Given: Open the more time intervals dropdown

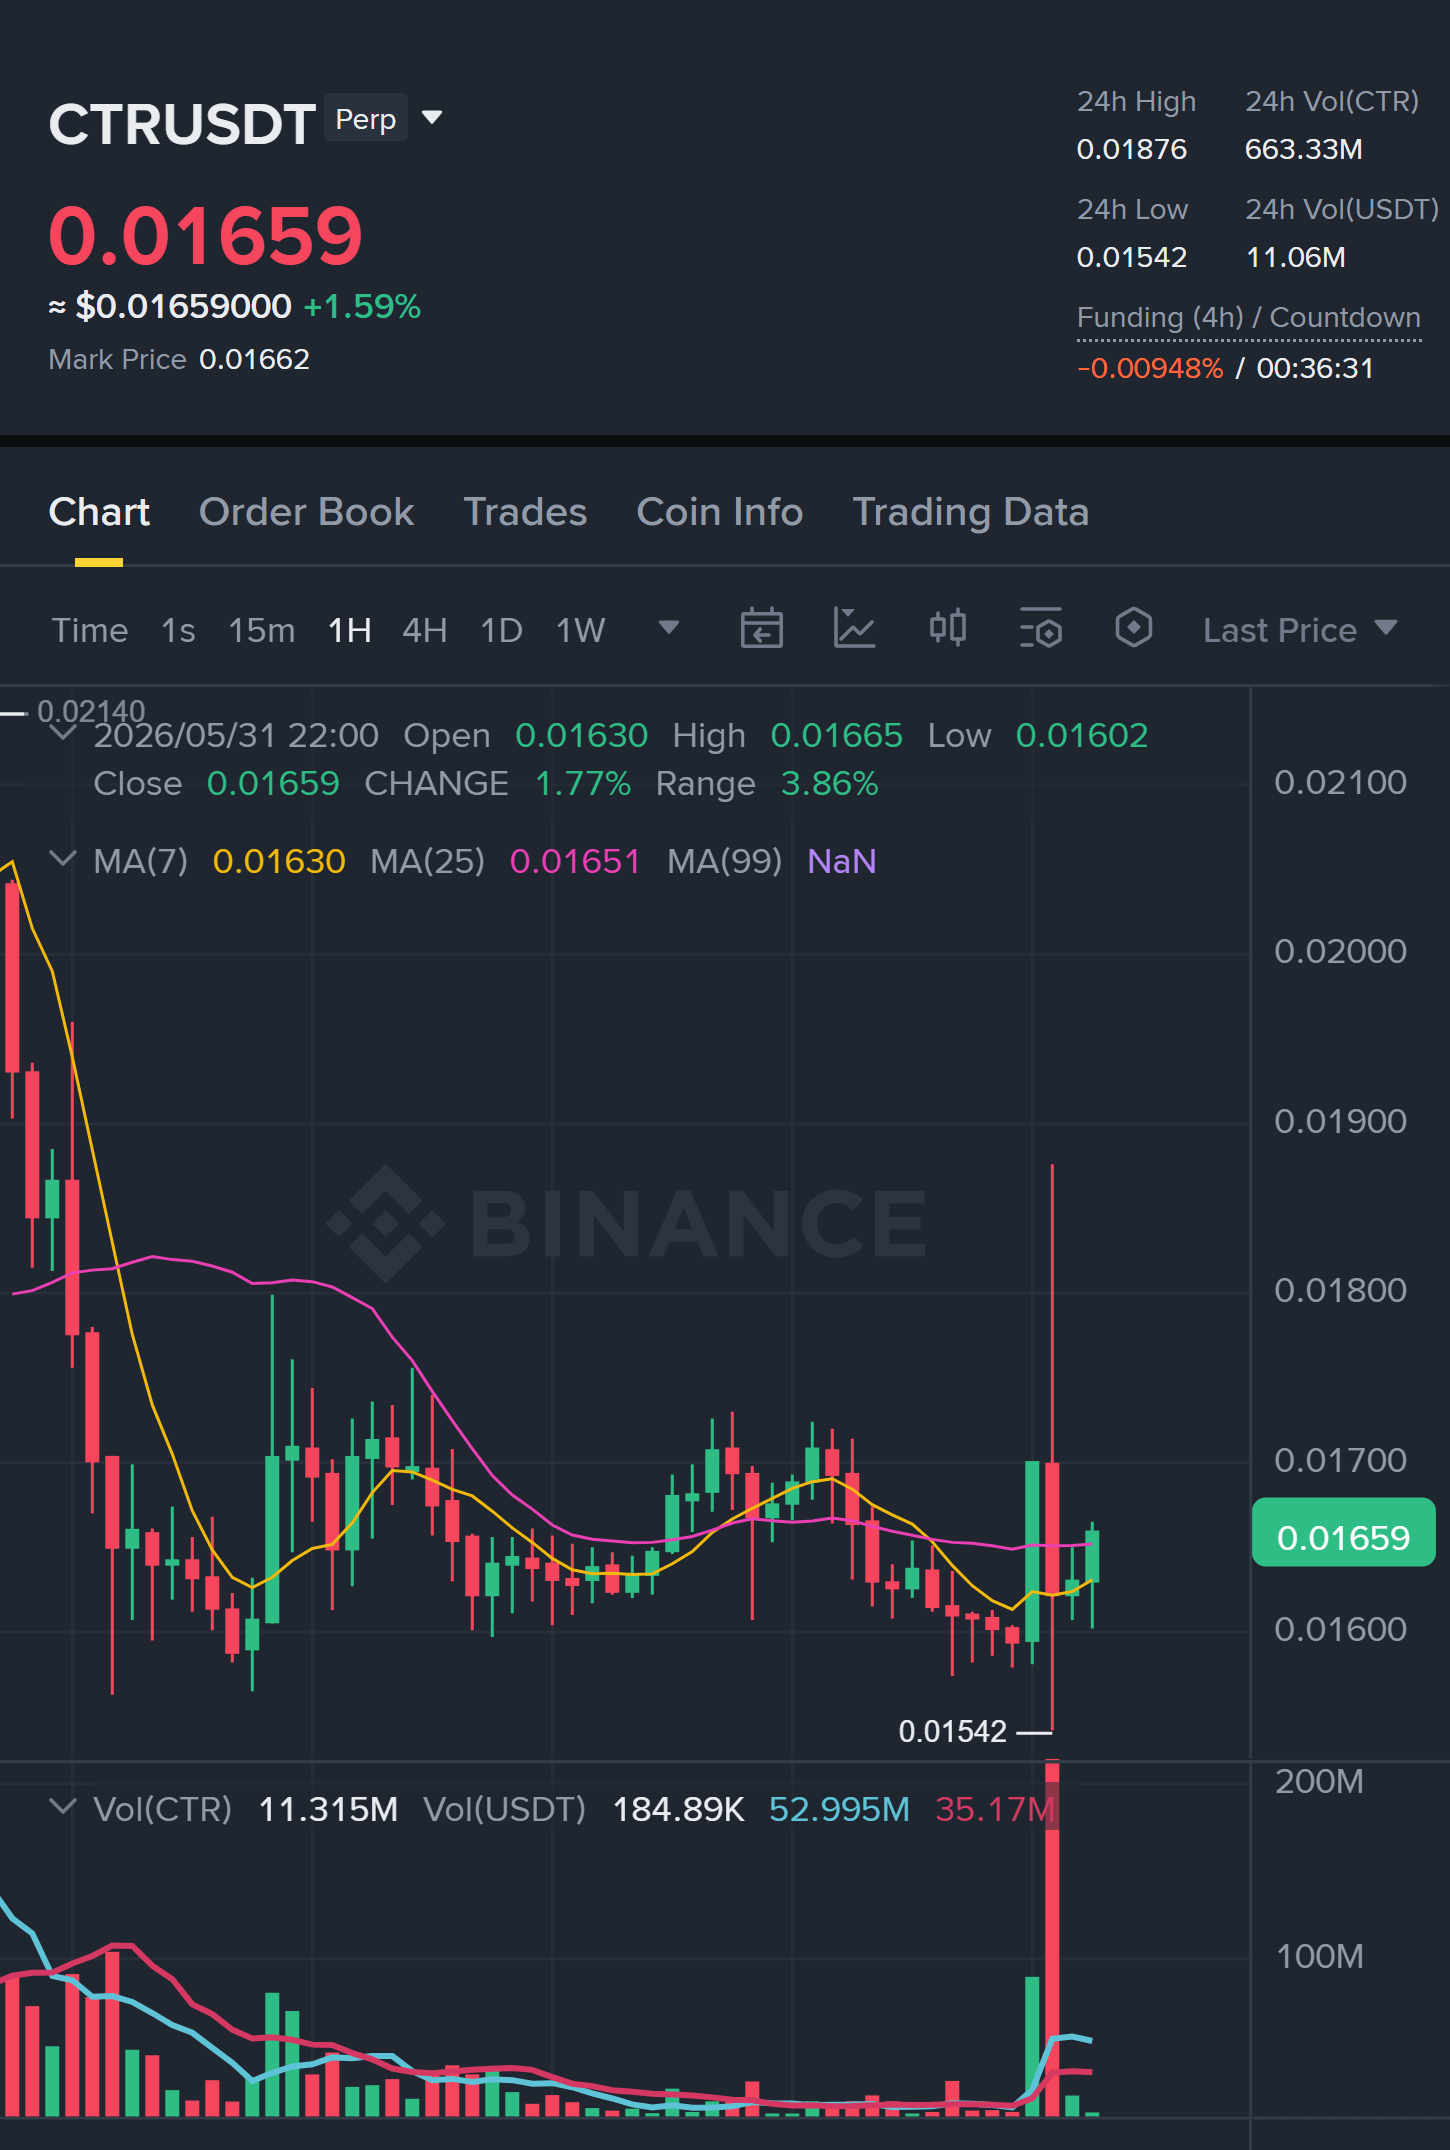Looking at the screenshot, I should [x=669, y=628].
